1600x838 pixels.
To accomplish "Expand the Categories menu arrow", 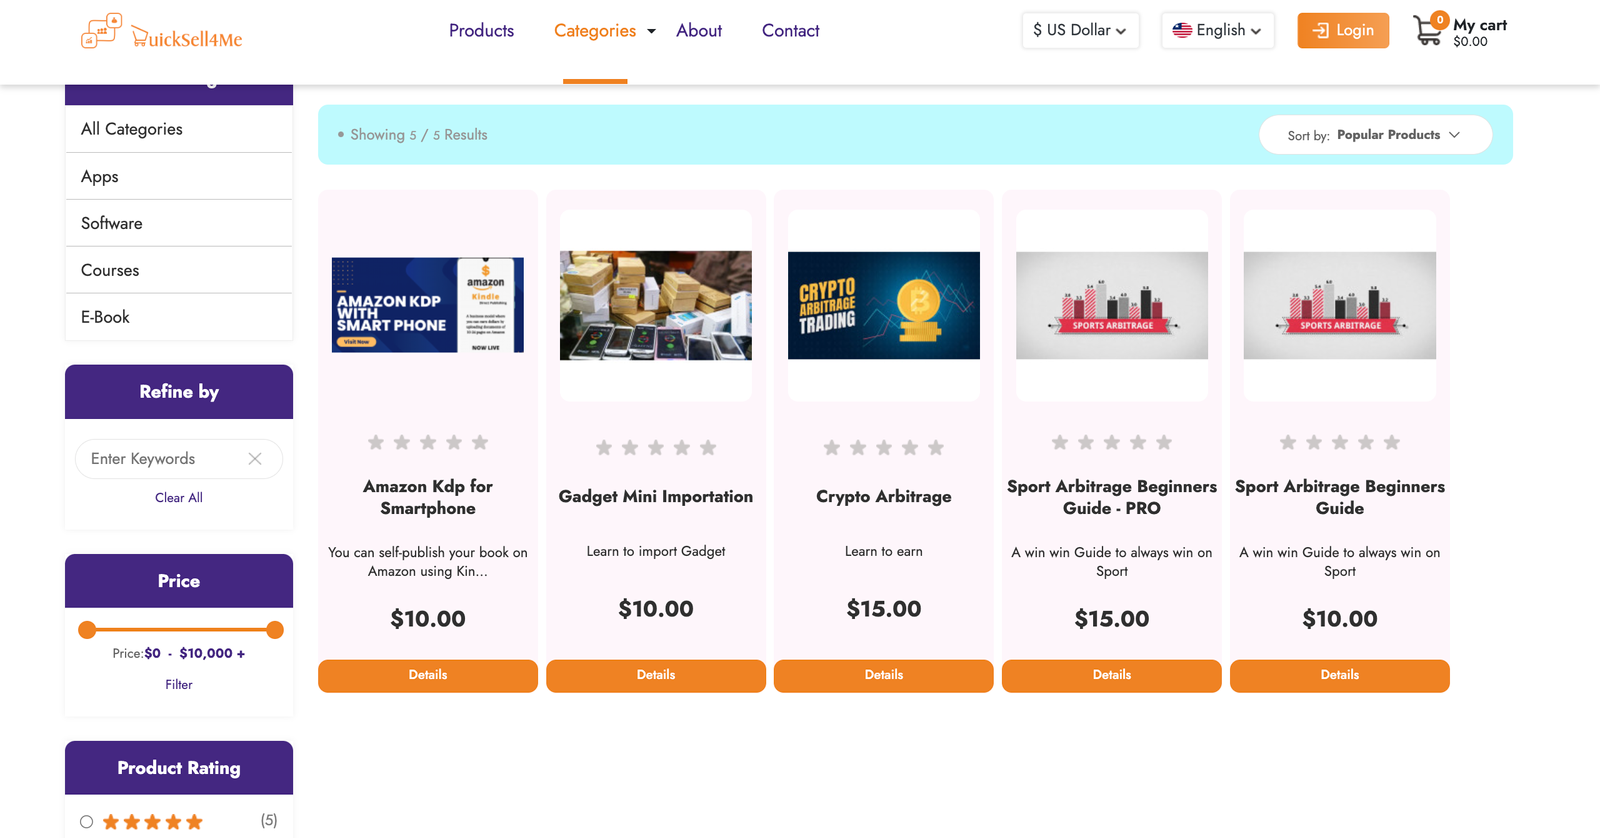I will click(x=651, y=31).
